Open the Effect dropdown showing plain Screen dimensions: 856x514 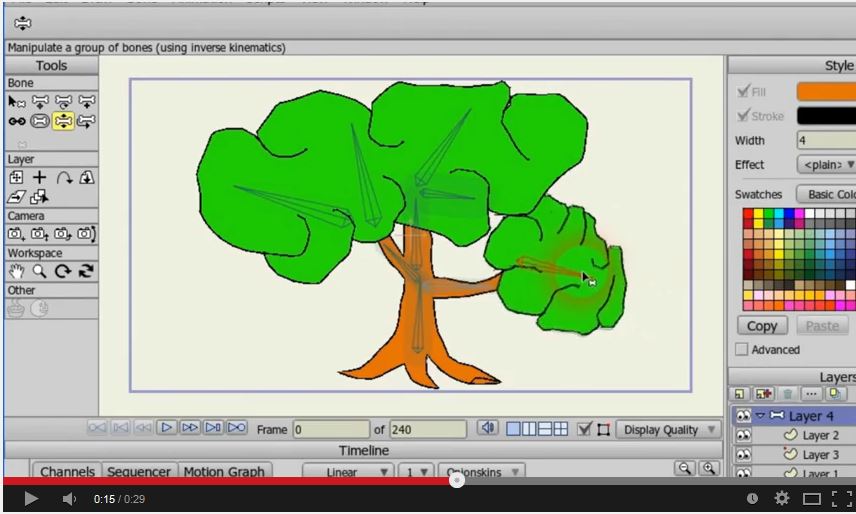827,164
